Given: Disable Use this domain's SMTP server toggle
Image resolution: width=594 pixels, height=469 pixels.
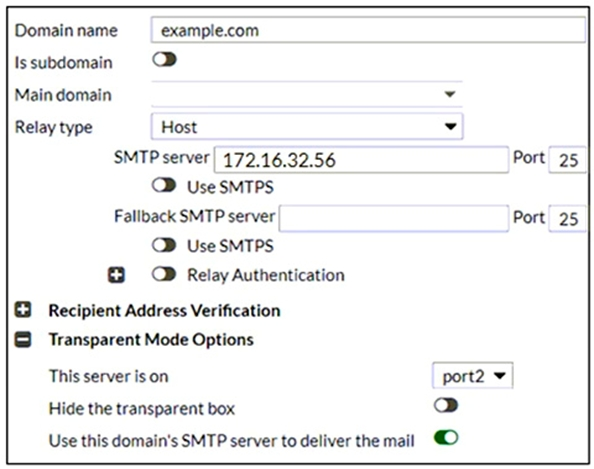Looking at the screenshot, I should pyautogui.click(x=446, y=438).
